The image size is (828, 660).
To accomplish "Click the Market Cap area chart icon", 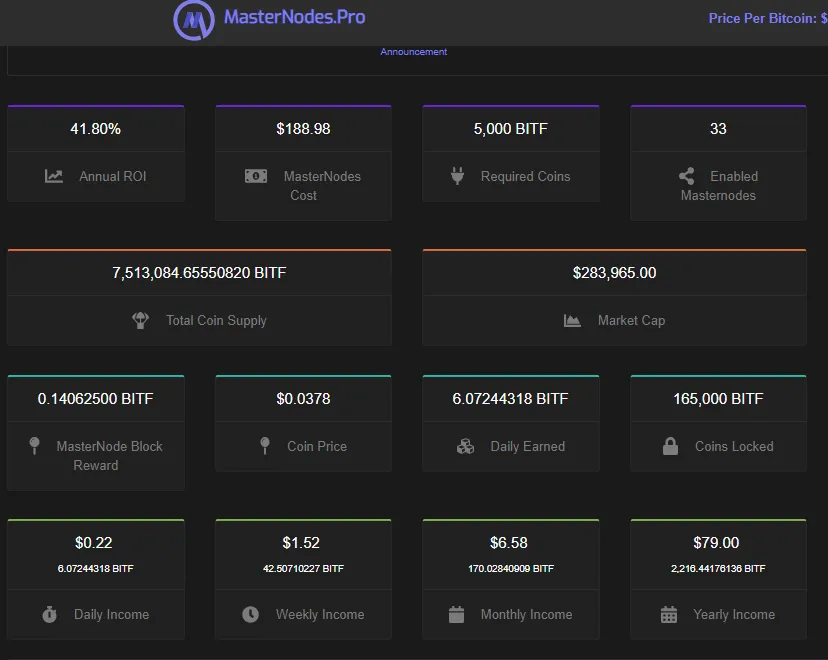I will pos(572,320).
